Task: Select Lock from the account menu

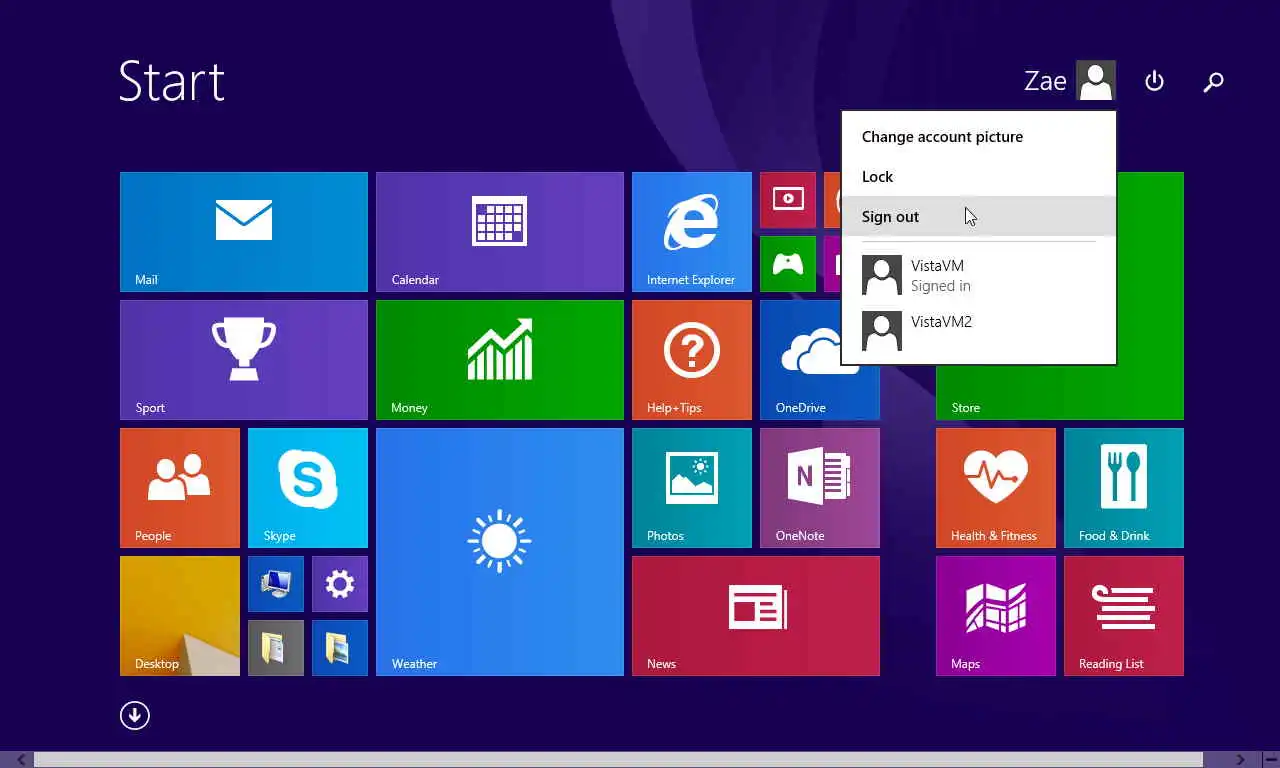Action: click(978, 177)
